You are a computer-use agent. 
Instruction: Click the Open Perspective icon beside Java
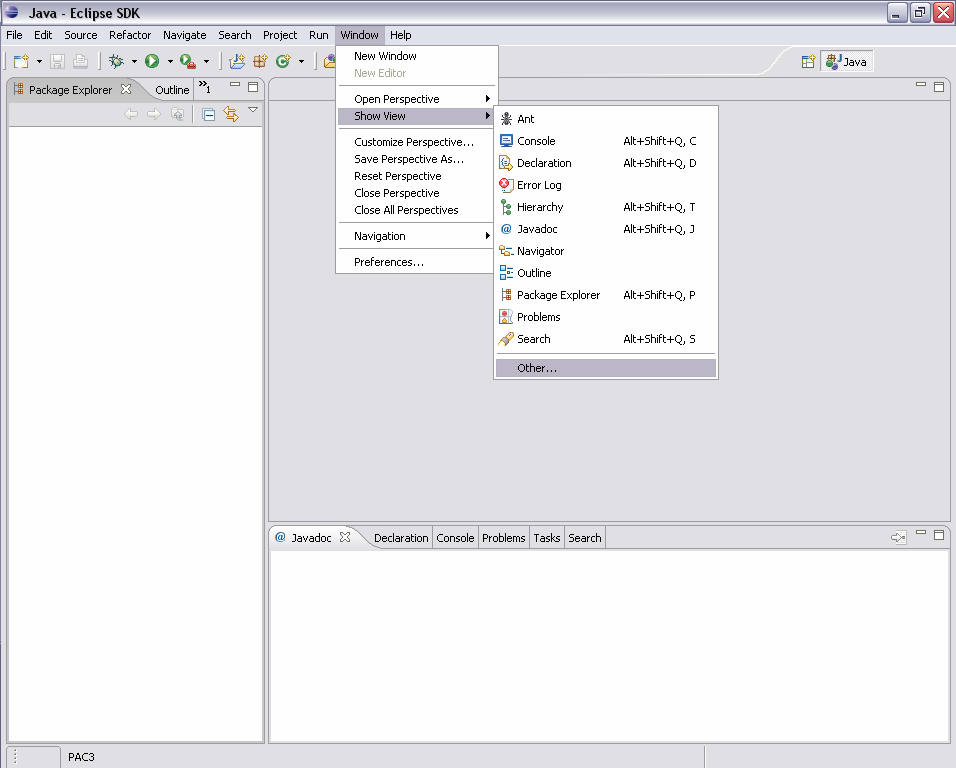coord(808,62)
